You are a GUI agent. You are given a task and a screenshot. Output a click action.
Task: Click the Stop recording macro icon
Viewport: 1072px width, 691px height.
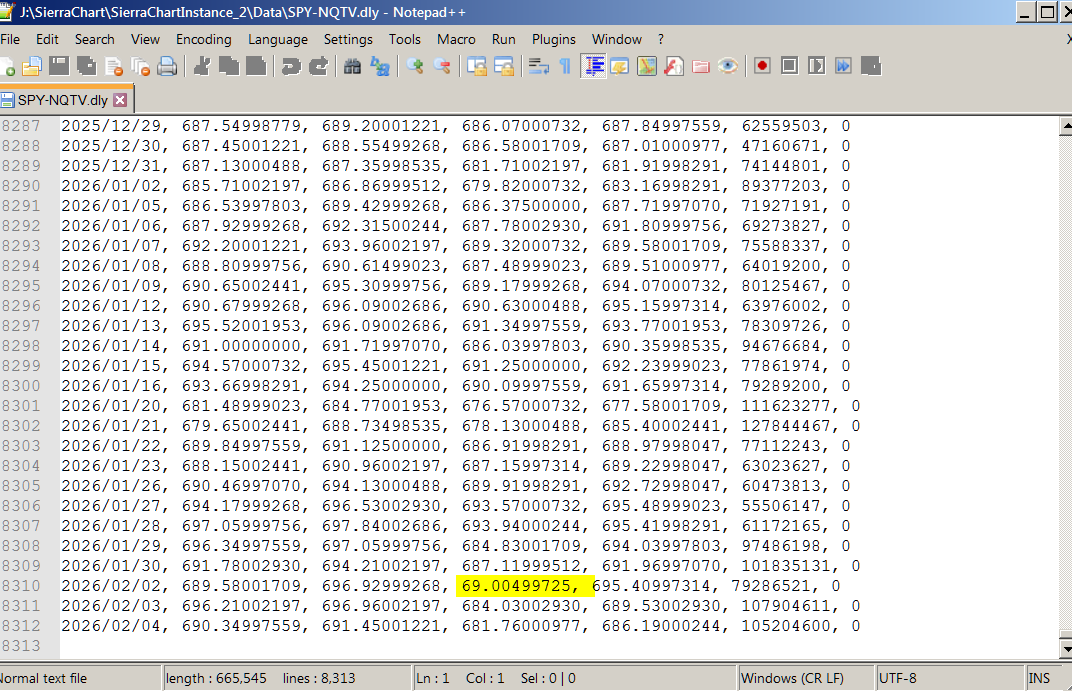point(790,66)
